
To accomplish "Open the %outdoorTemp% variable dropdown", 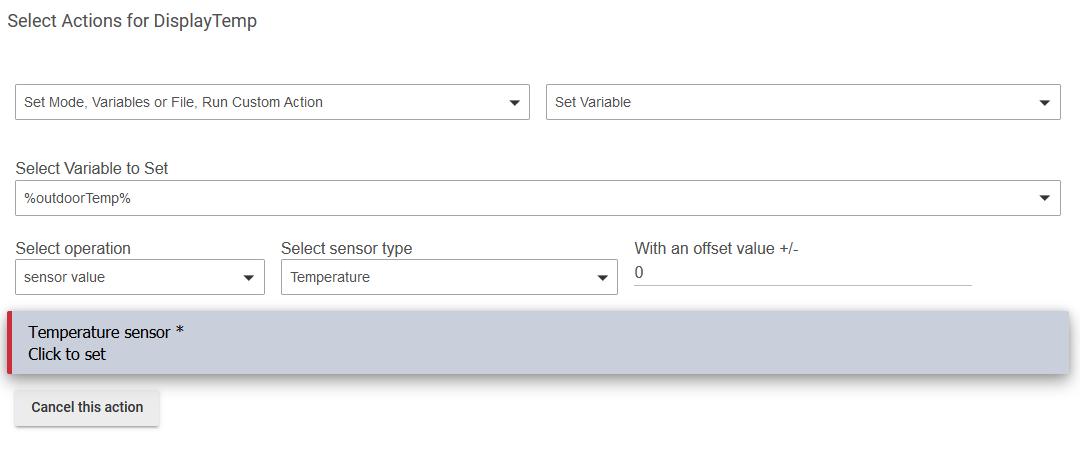I will point(538,198).
